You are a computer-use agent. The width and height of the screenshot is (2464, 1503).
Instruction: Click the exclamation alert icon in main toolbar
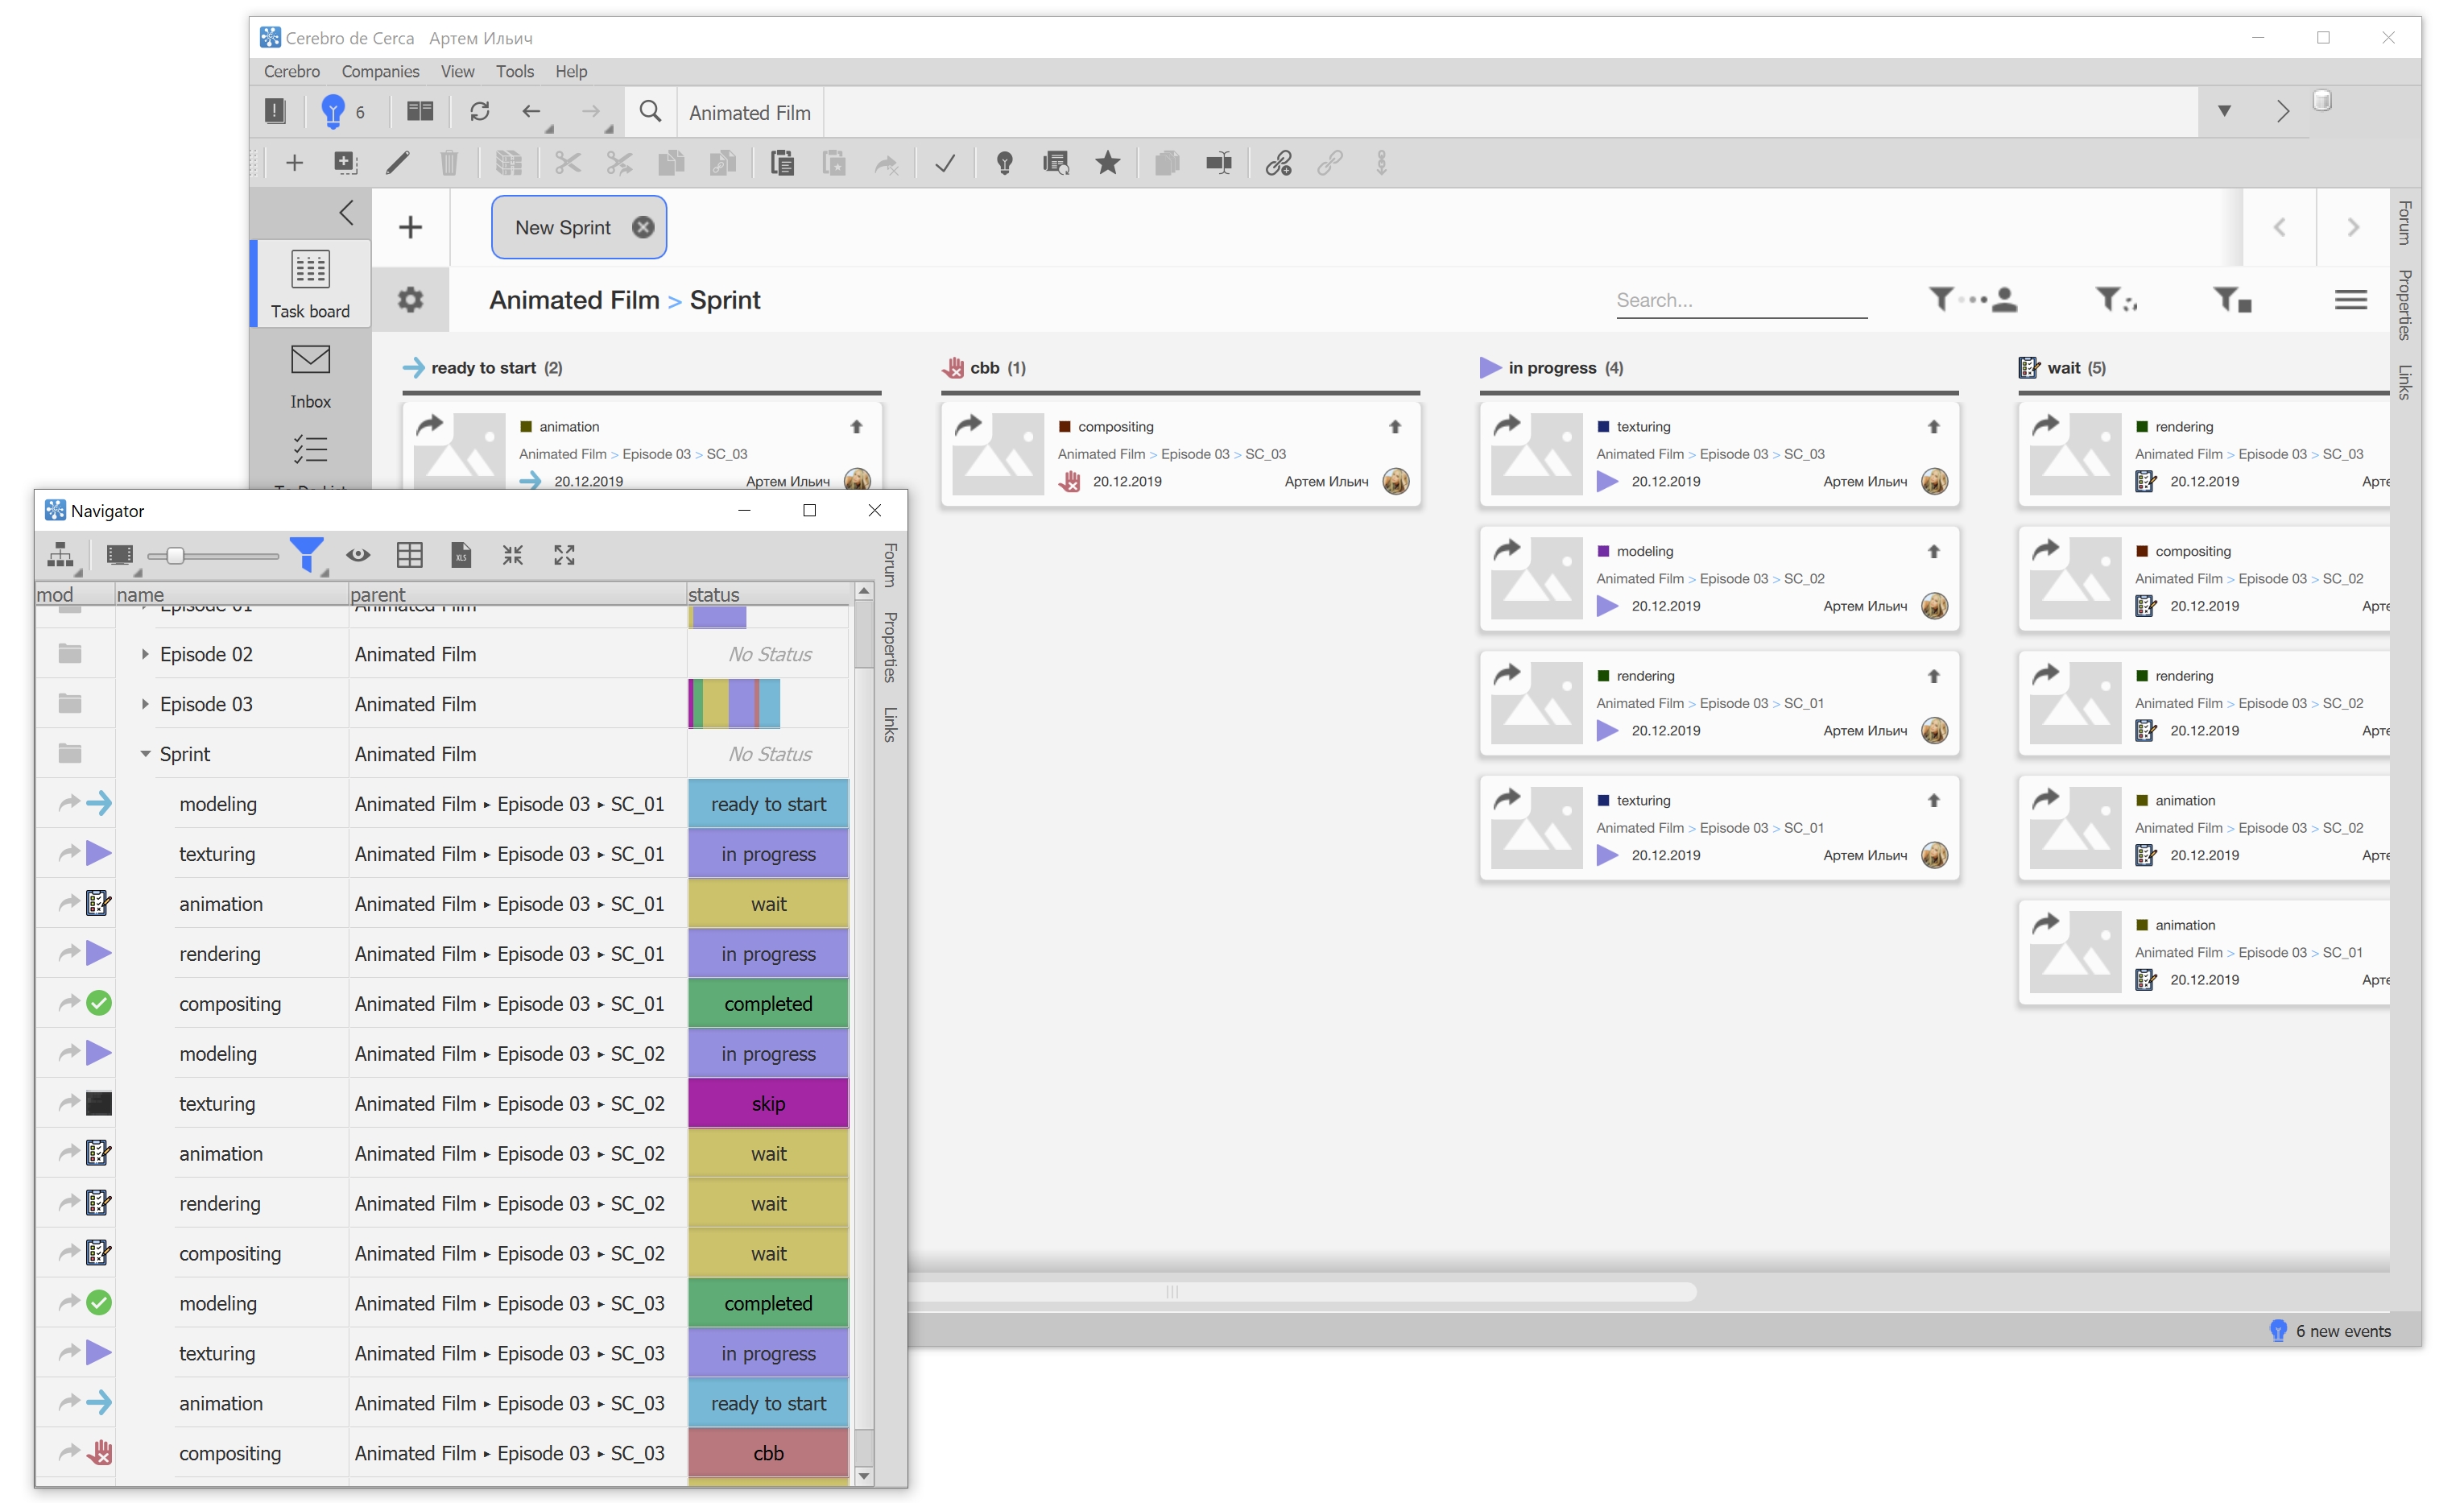[x=275, y=111]
